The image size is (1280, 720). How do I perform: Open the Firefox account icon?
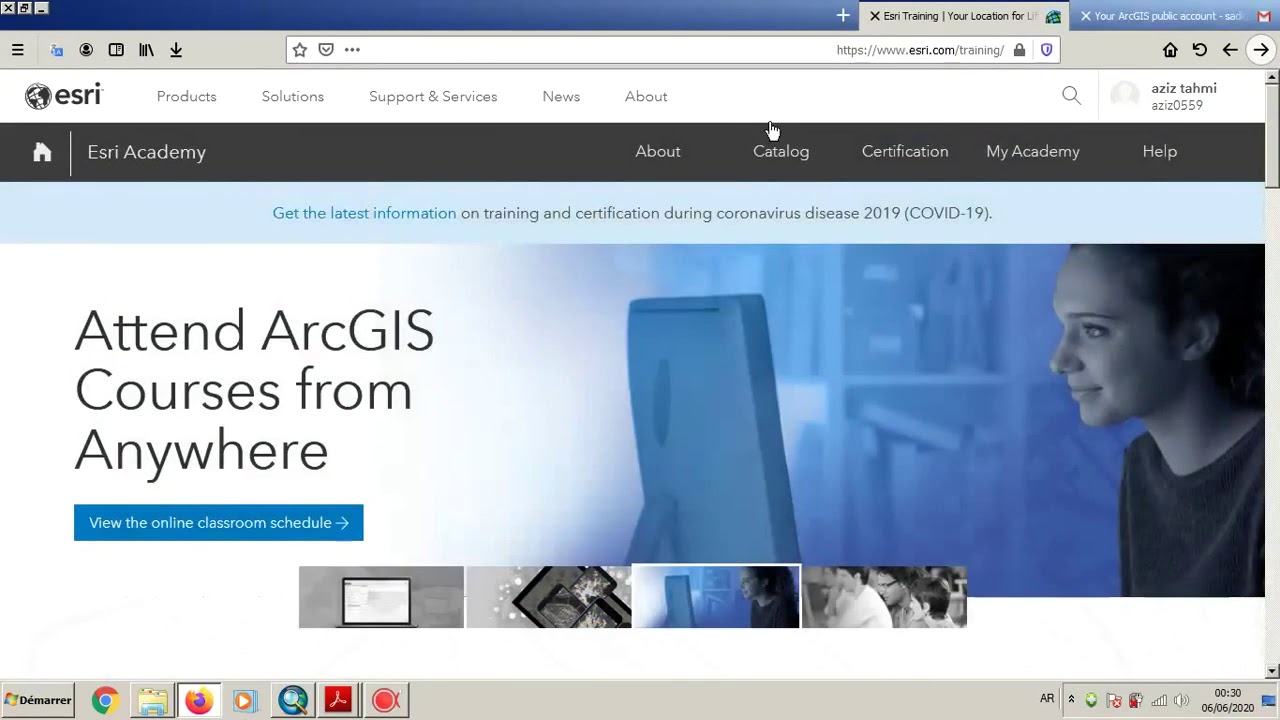pyautogui.click(x=86, y=50)
